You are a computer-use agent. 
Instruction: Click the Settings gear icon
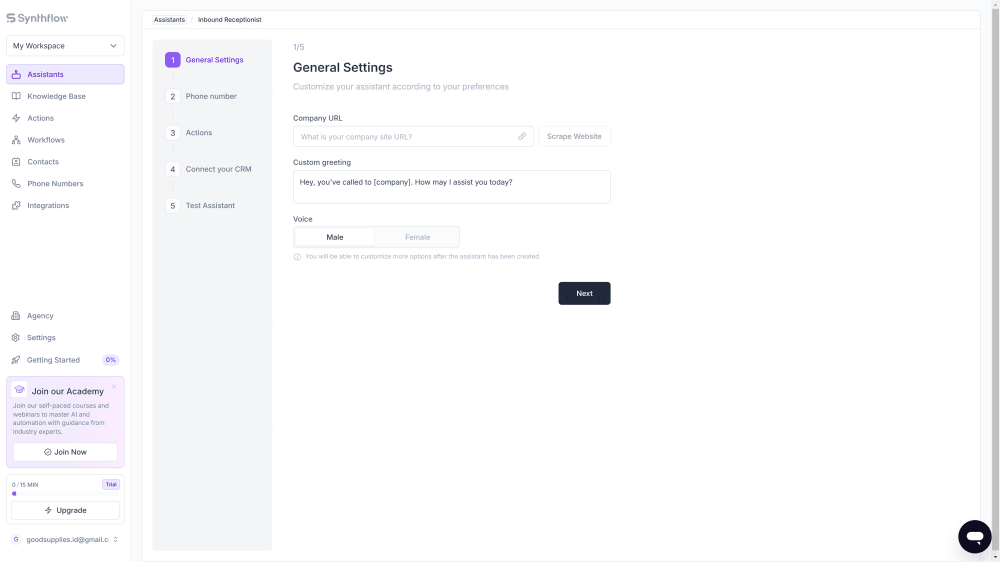point(16,337)
